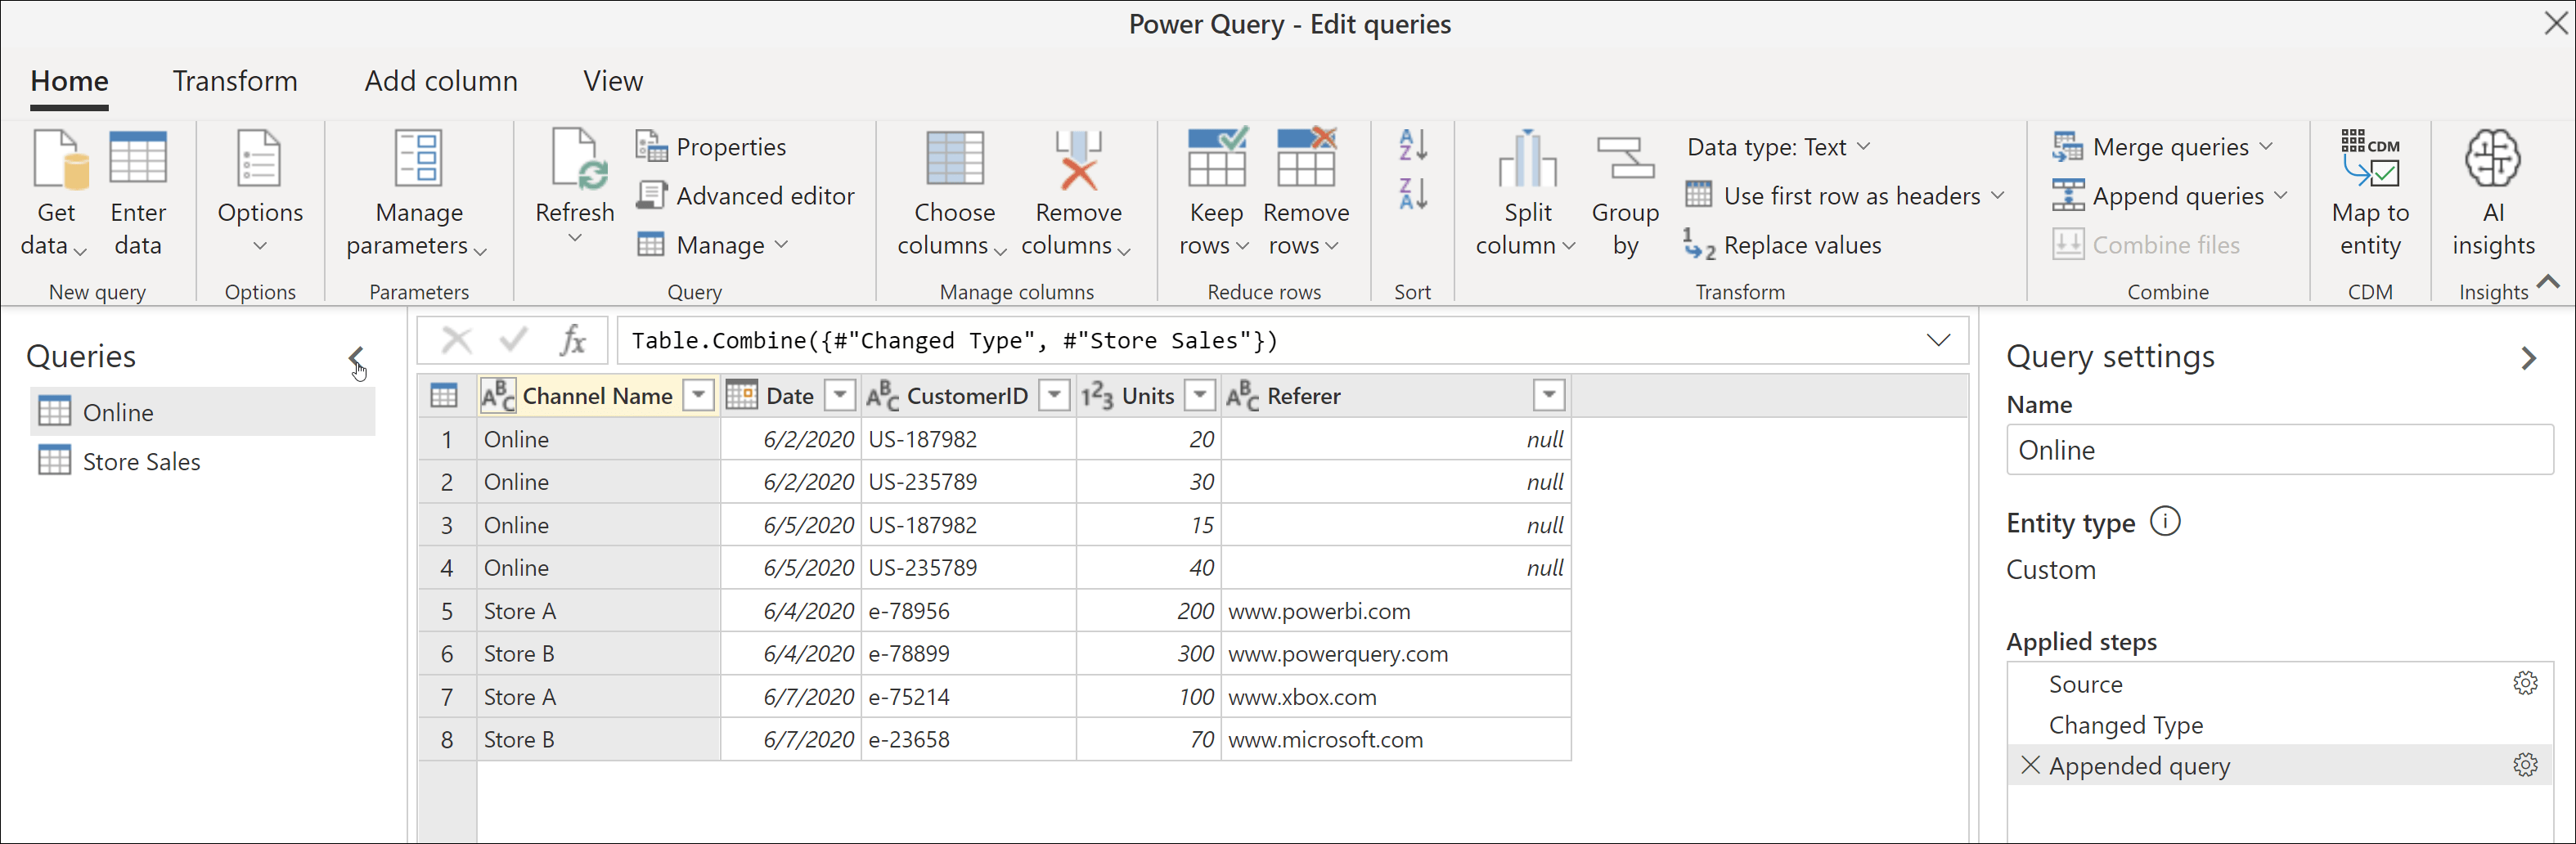This screenshot has width=2576, height=844.
Task: Open the Add column ribbon tab
Action: 440,80
